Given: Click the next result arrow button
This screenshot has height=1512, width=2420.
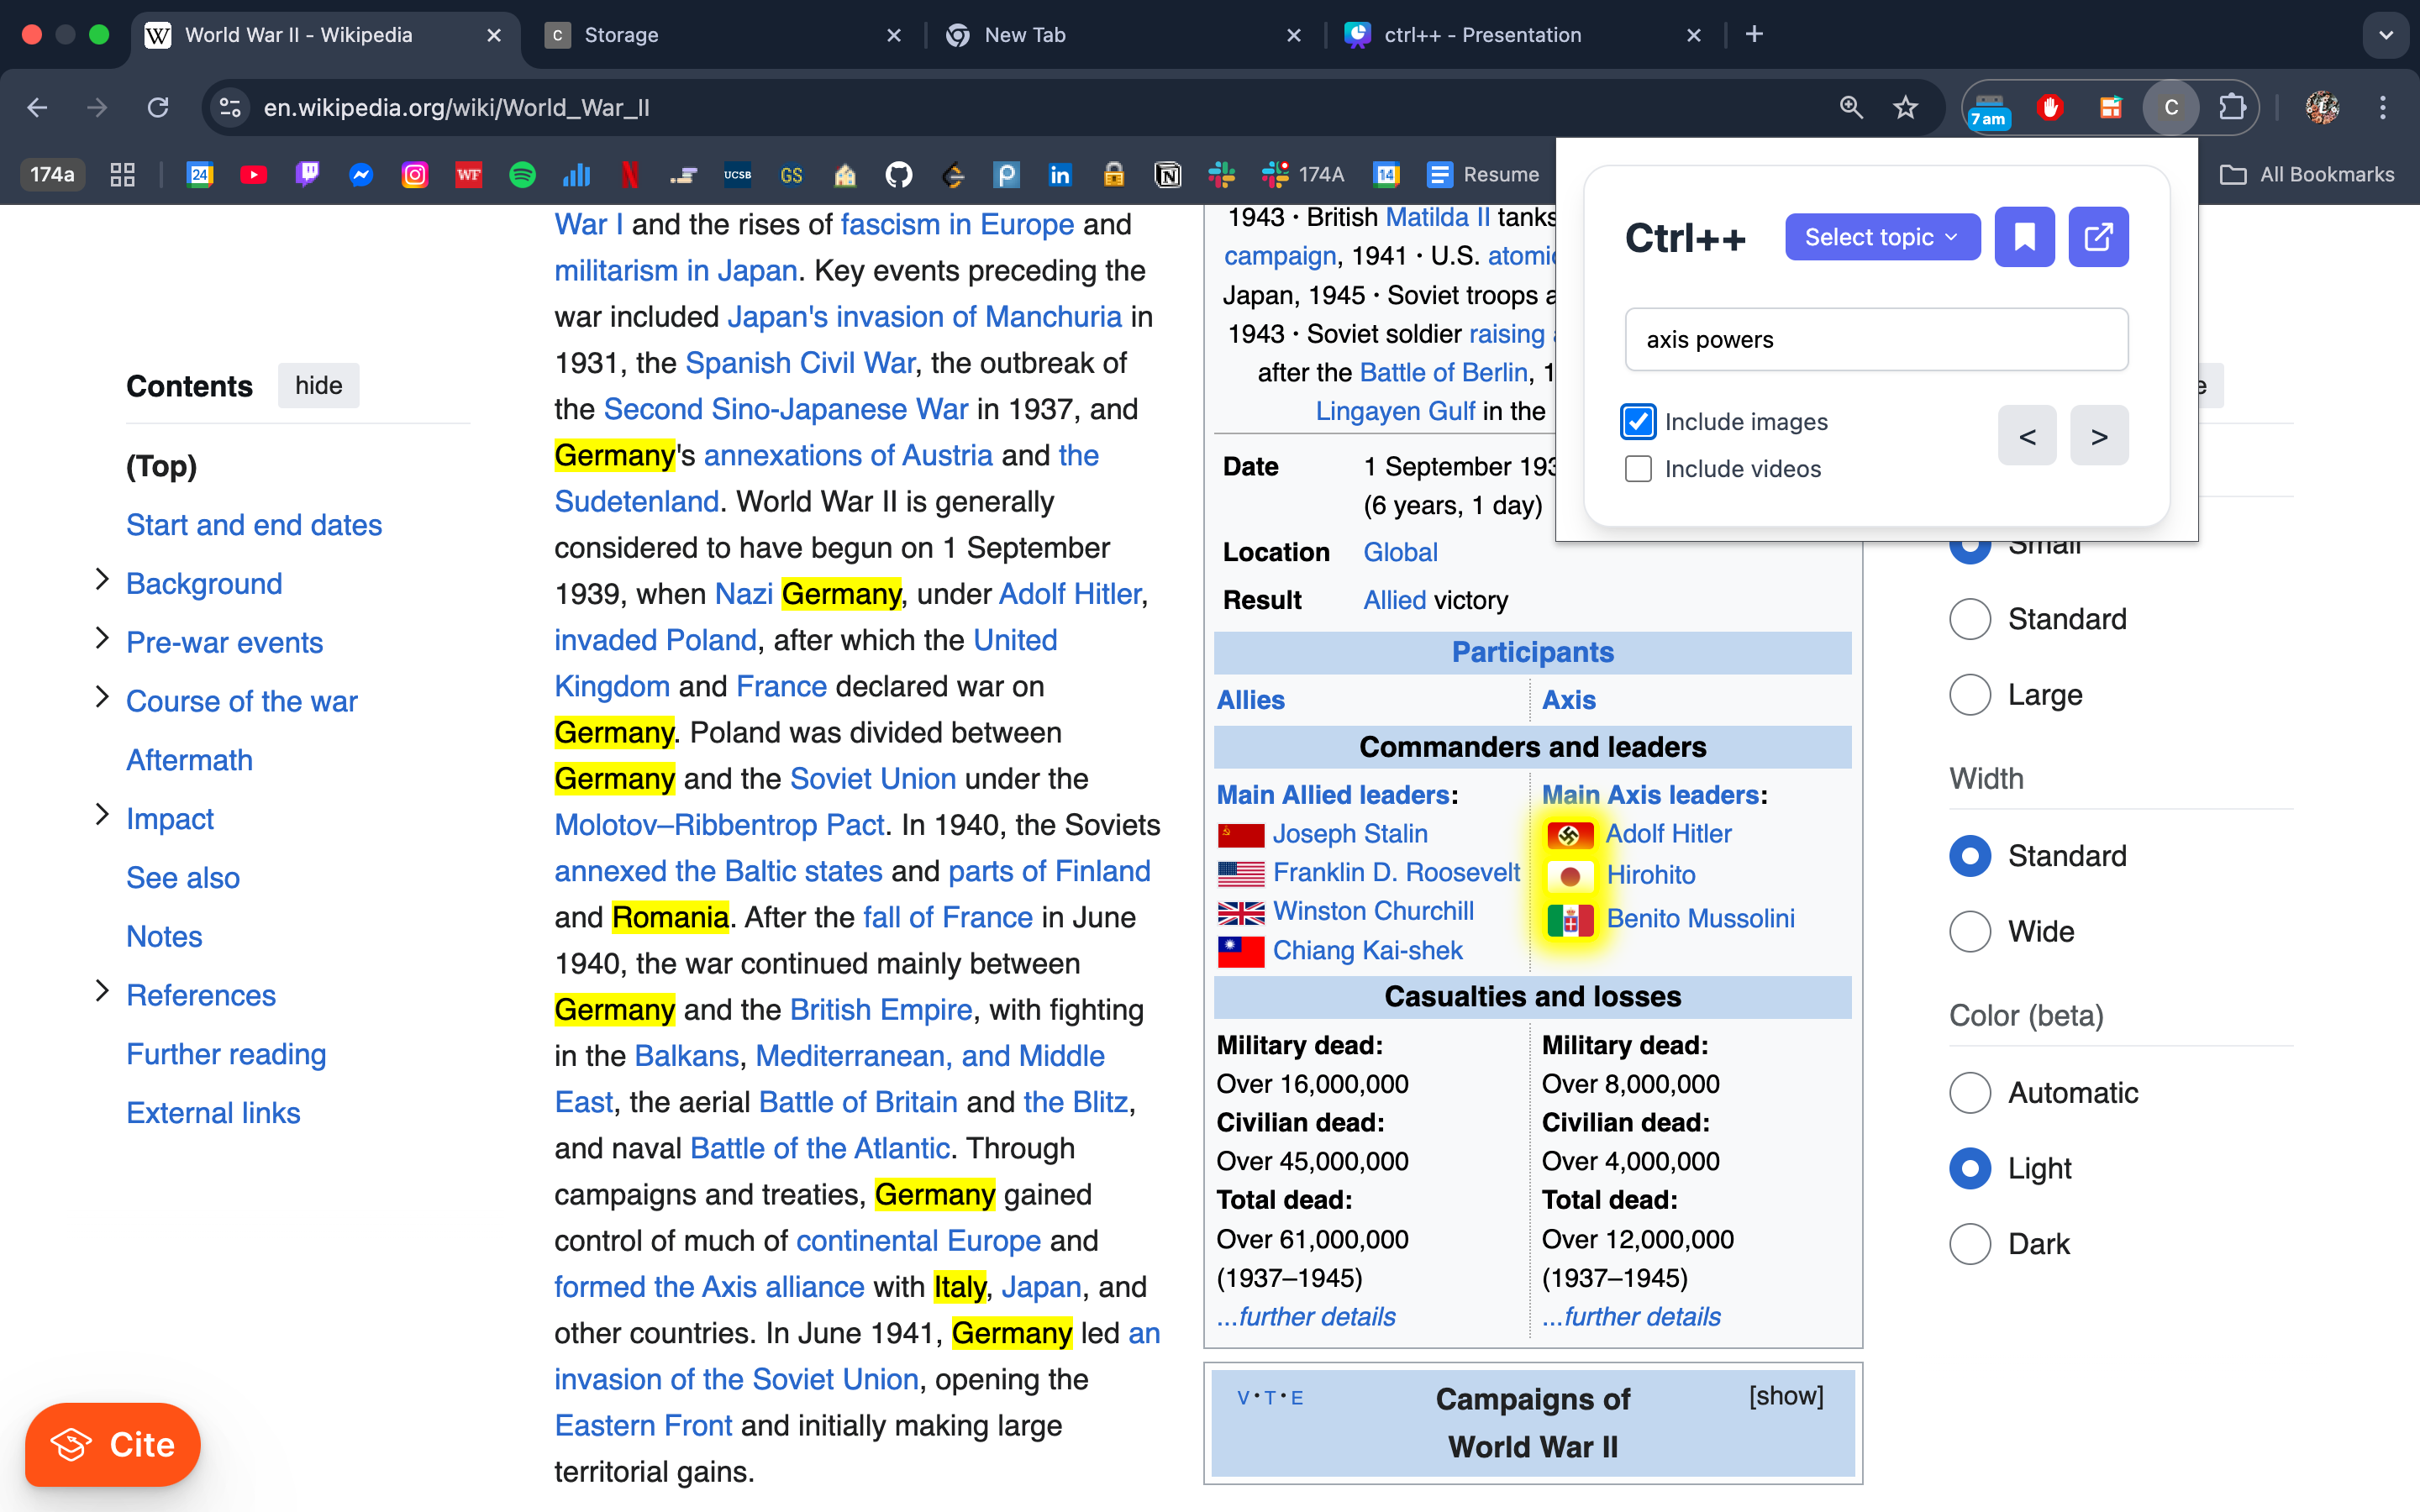Looking at the screenshot, I should (x=2098, y=436).
